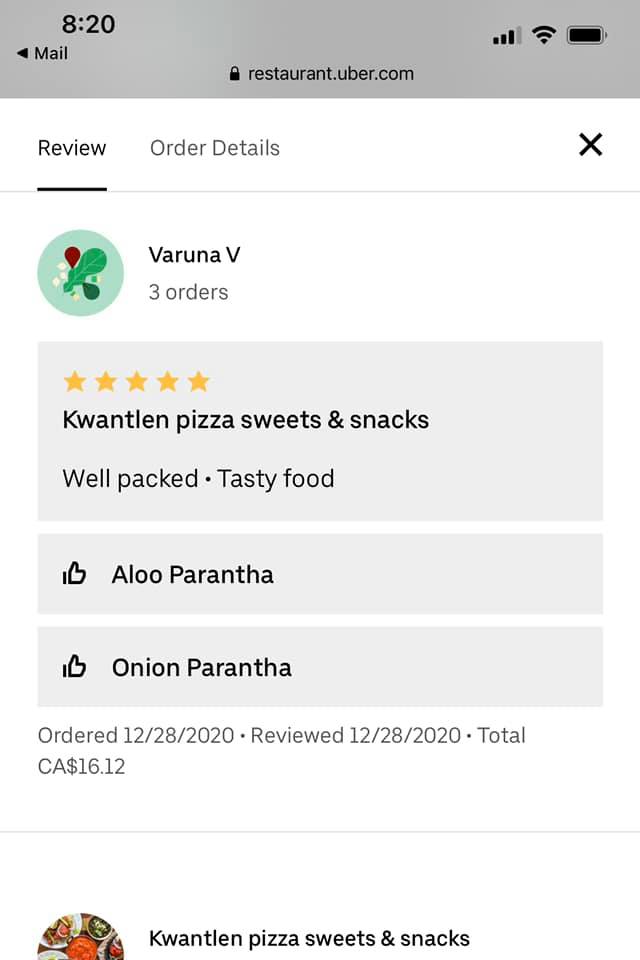Go back to the Mail app
Screen dimensions: 640x960
(x=43, y=54)
